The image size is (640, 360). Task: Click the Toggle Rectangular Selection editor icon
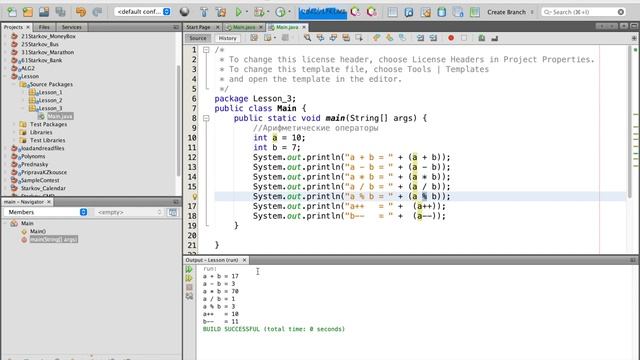point(359,38)
